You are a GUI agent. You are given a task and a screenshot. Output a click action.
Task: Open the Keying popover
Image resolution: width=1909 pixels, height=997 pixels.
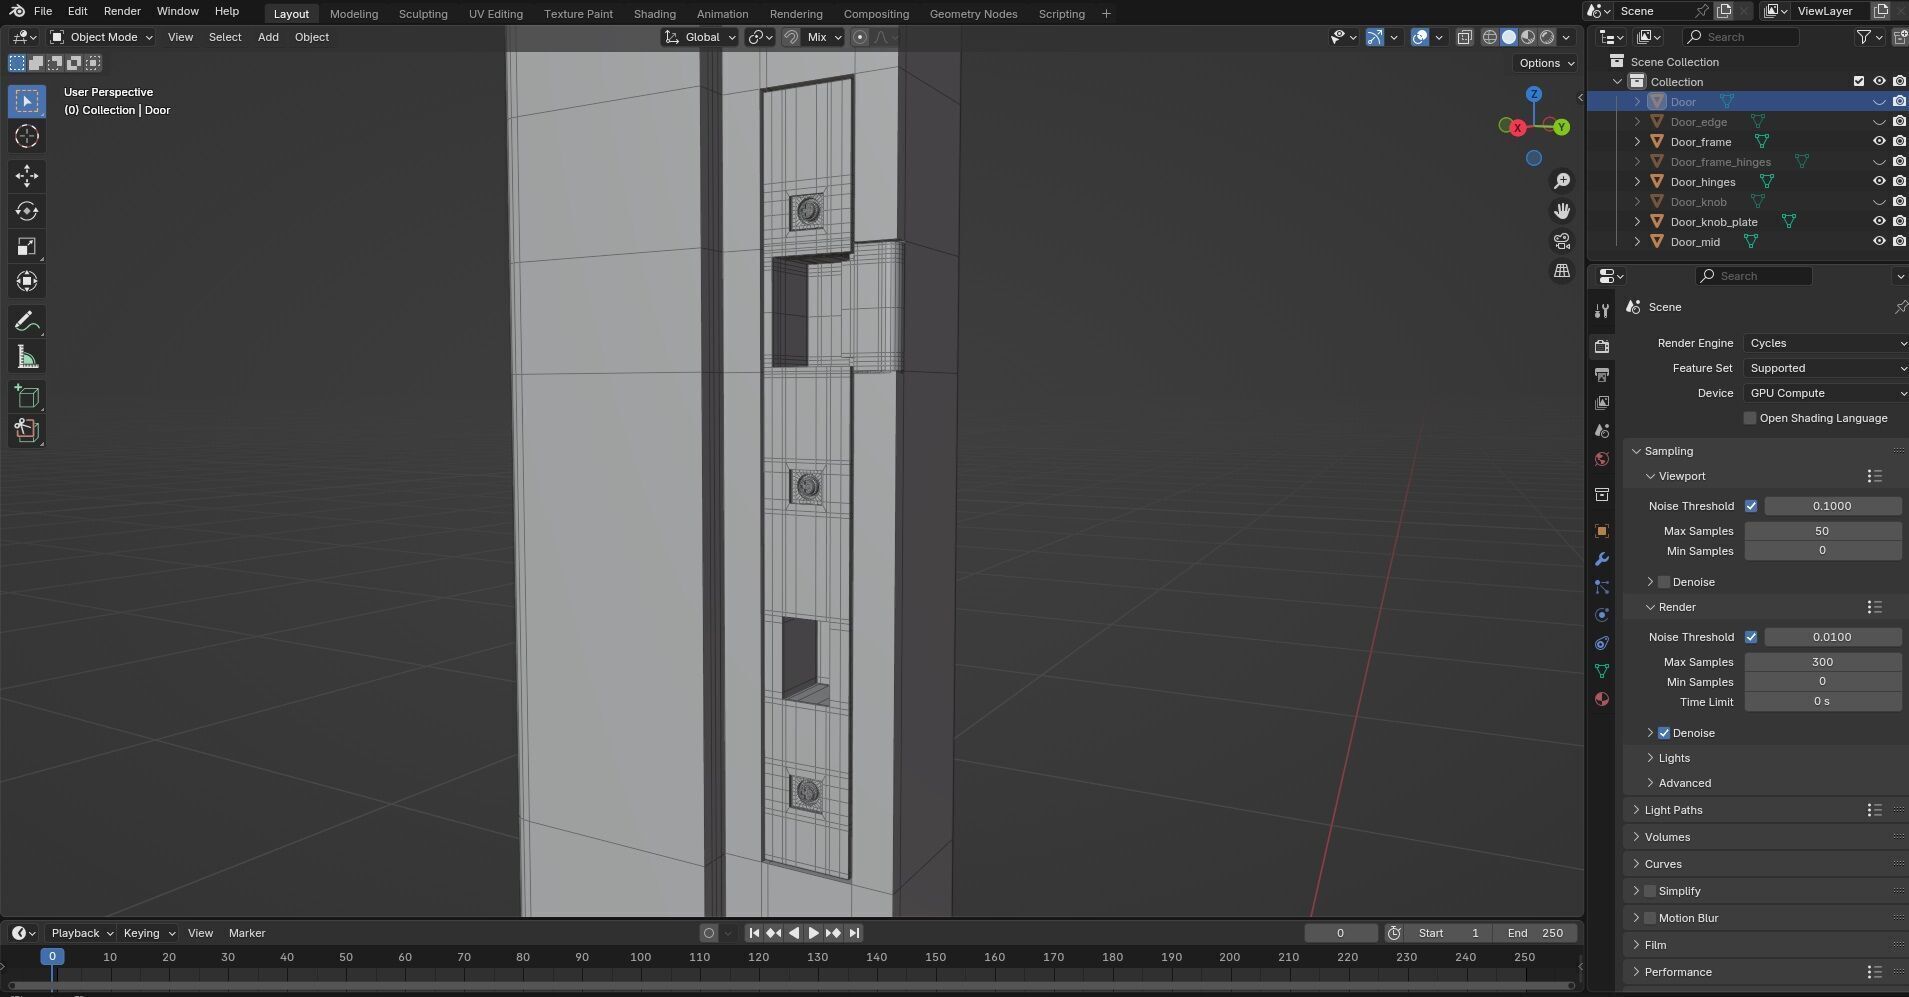click(x=148, y=933)
